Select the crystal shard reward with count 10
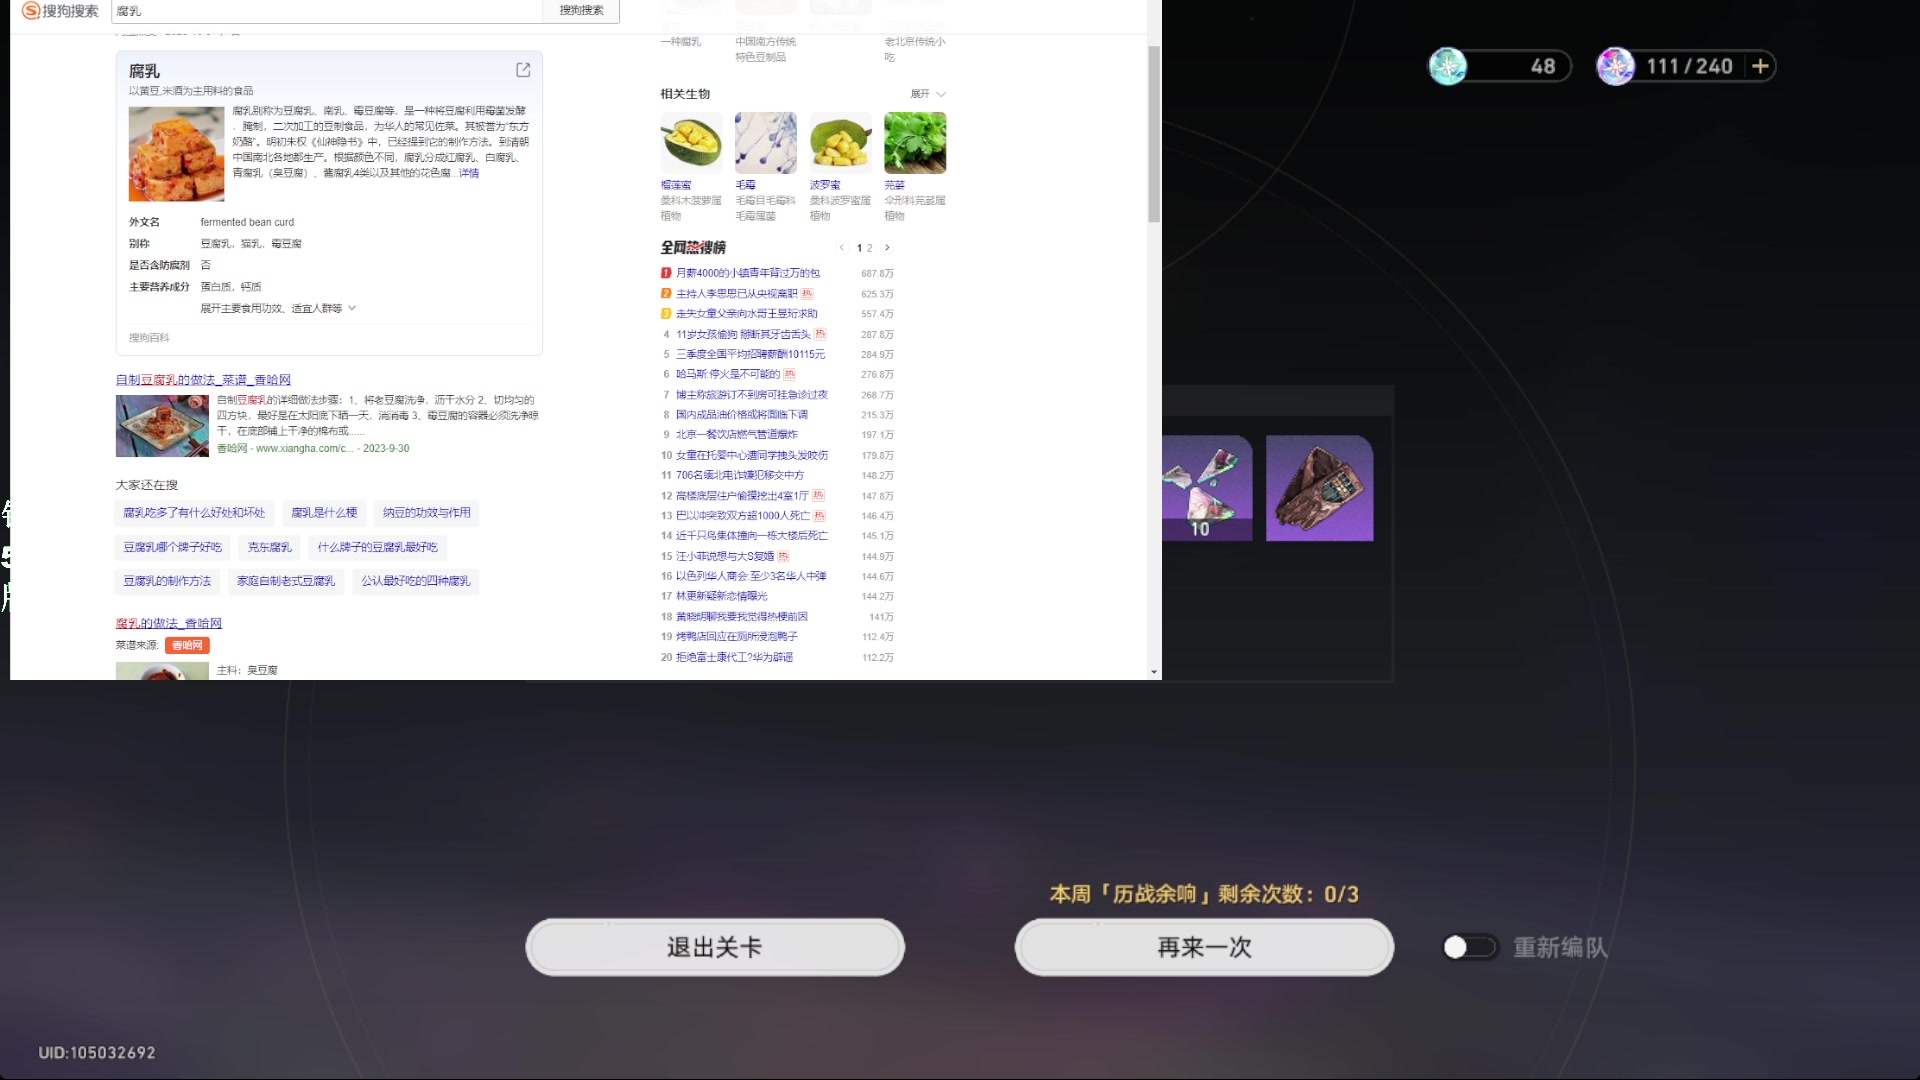The width and height of the screenshot is (1920, 1080). pos(1207,488)
